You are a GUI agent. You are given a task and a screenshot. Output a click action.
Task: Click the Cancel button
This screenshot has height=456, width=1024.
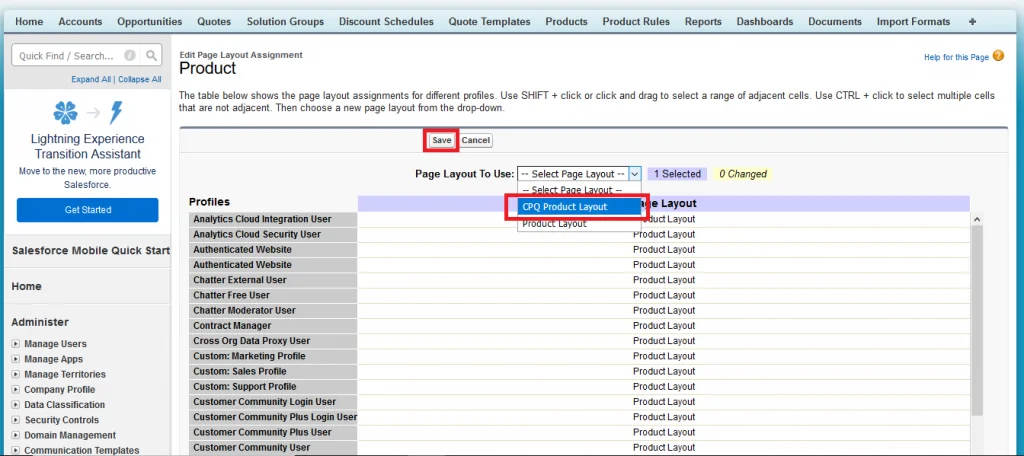[476, 141]
